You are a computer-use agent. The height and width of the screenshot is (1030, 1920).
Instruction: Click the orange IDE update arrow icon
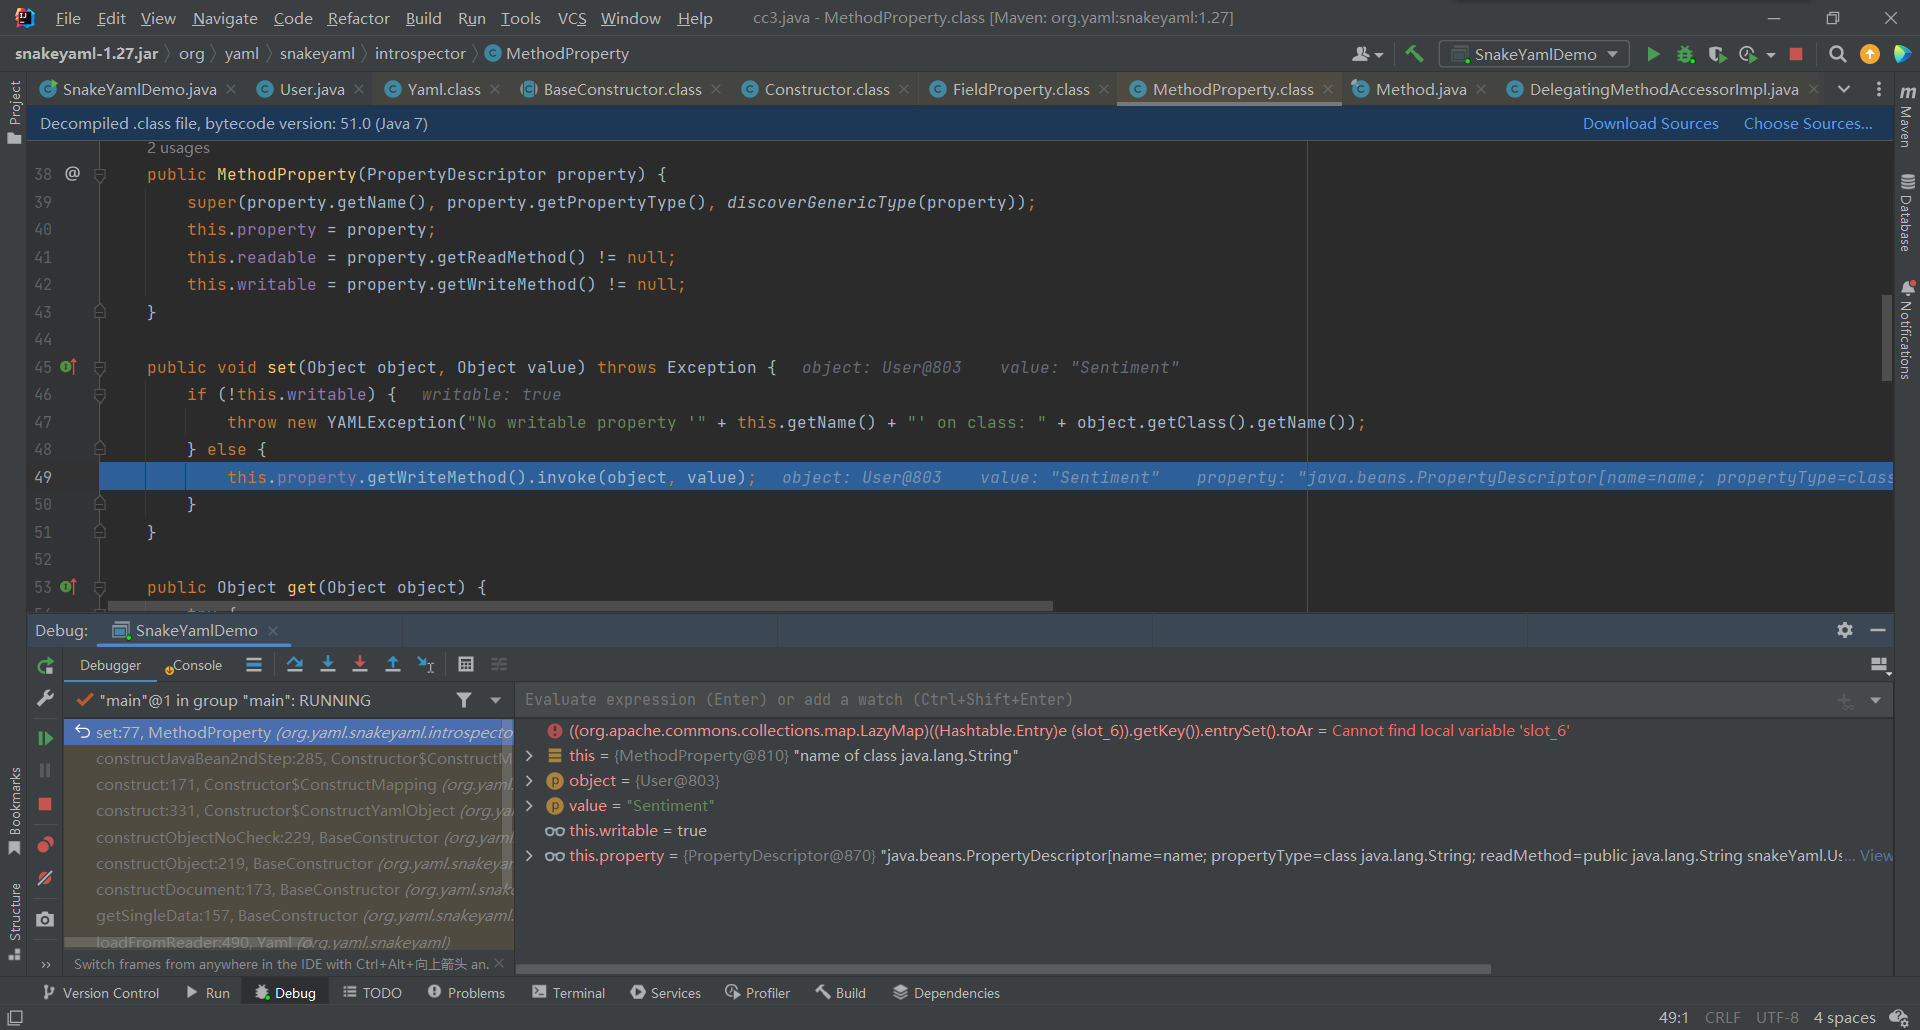1869,54
